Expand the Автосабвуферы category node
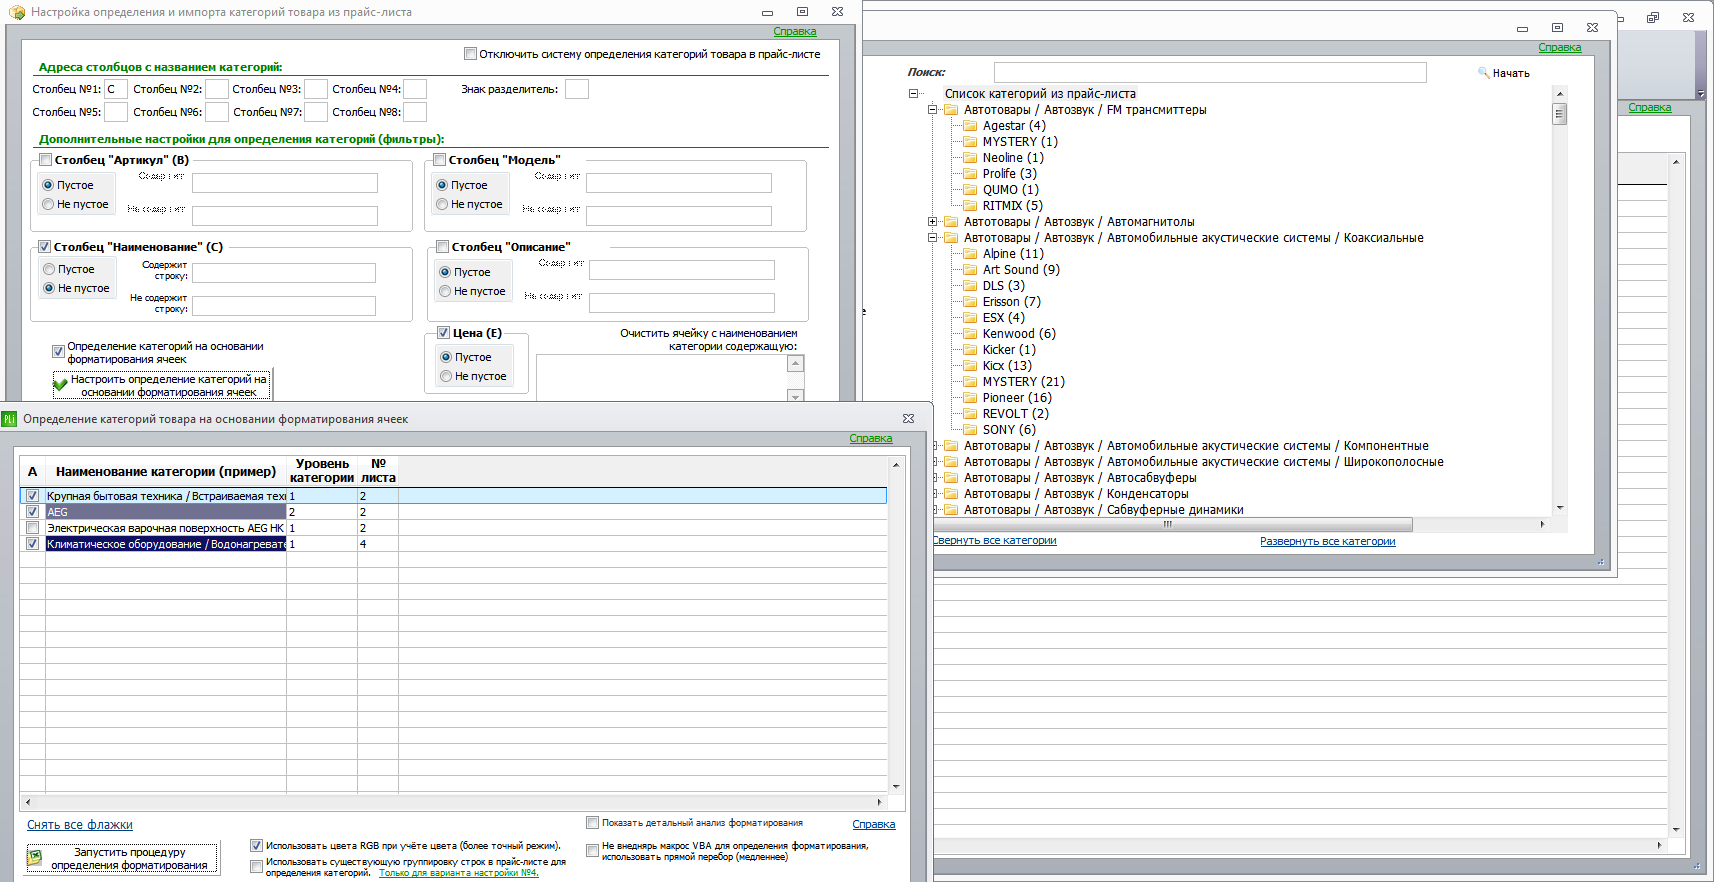Image resolution: width=1714 pixels, height=882 pixels. [936, 478]
